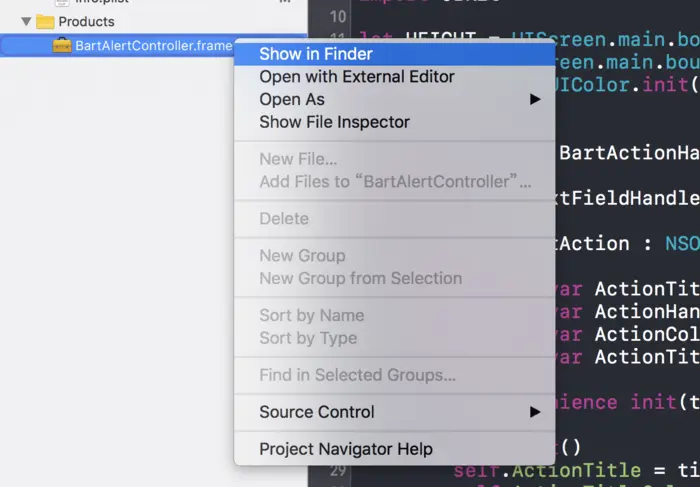Image resolution: width=700 pixels, height=487 pixels.
Task: Click Find in Selected Groups…
Action: (357, 375)
